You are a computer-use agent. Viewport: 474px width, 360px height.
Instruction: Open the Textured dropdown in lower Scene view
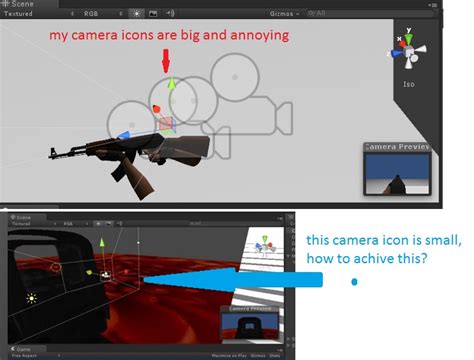33,224
